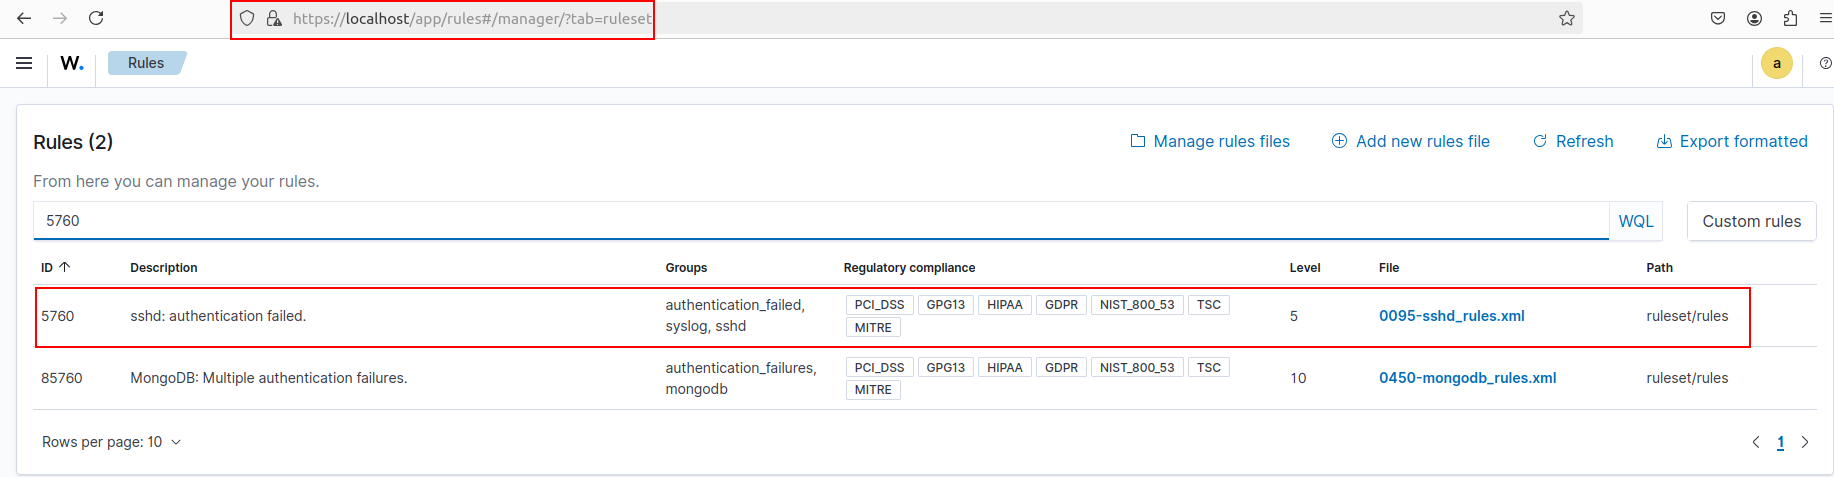Image resolution: width=1834 pixels, height=477 pixels.
Task: Open the hamburger navigation menu
Action: click(24, 63)
